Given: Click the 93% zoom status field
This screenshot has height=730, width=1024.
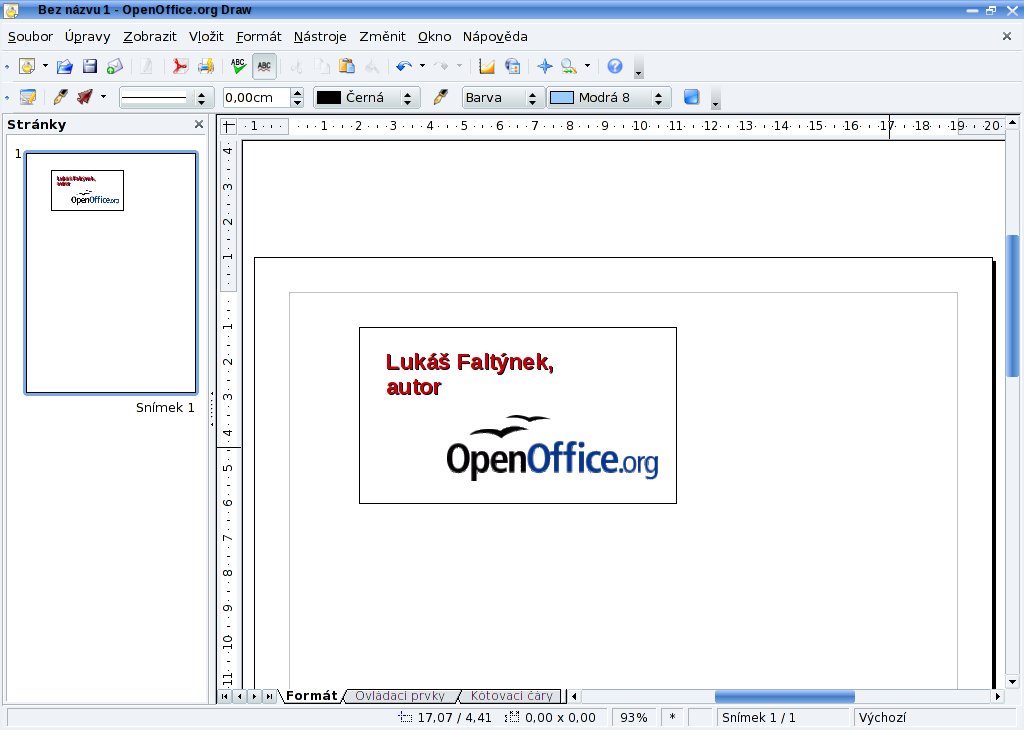Looking at the screenshot, I should click(x=633, y=718).
